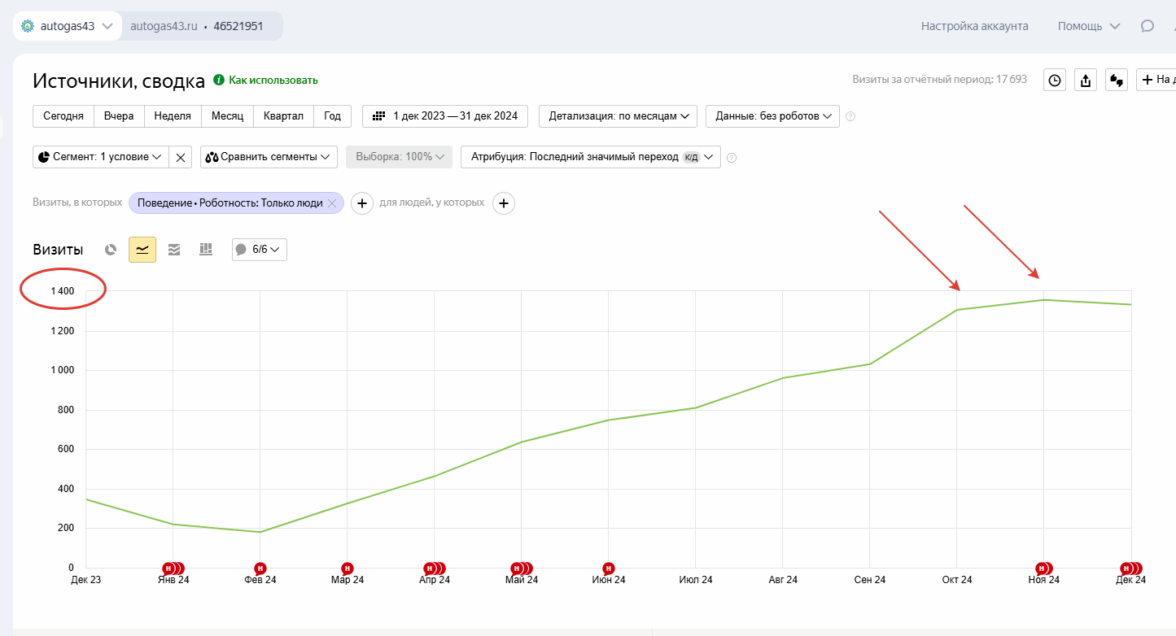Open the chat messages icon in header
This screenshot has width=1176, height=636.
(x=1147, y=26)
